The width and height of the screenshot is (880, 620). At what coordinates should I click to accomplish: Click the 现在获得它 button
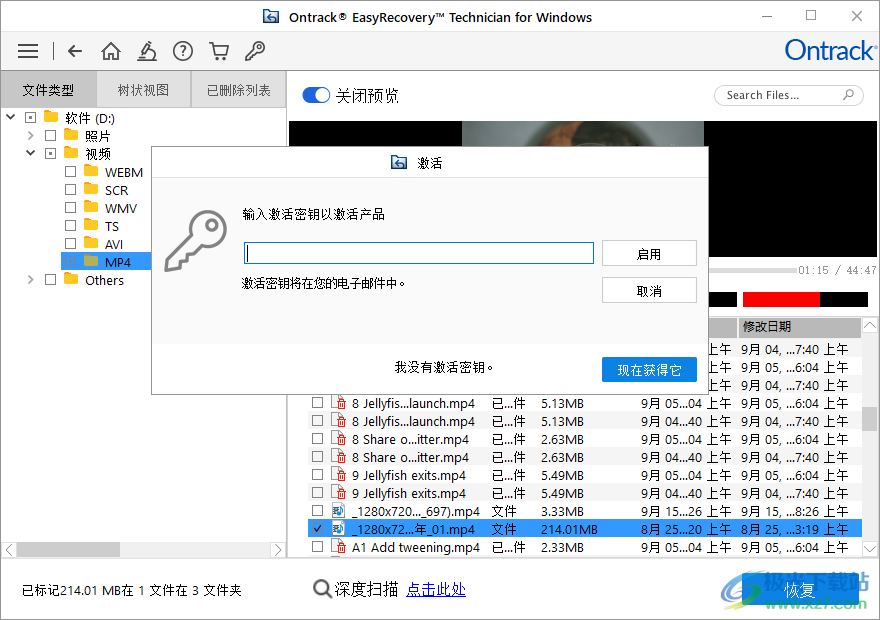tap(649, 370)
